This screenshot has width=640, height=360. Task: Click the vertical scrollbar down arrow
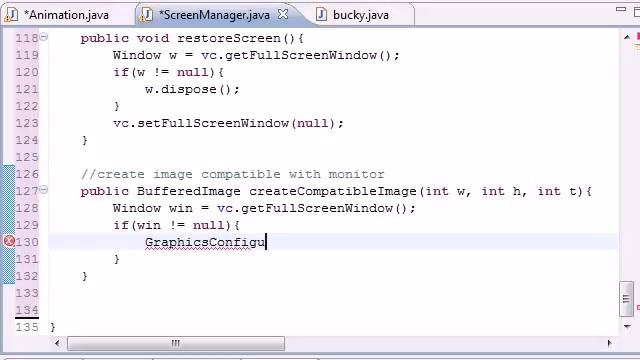627,326
